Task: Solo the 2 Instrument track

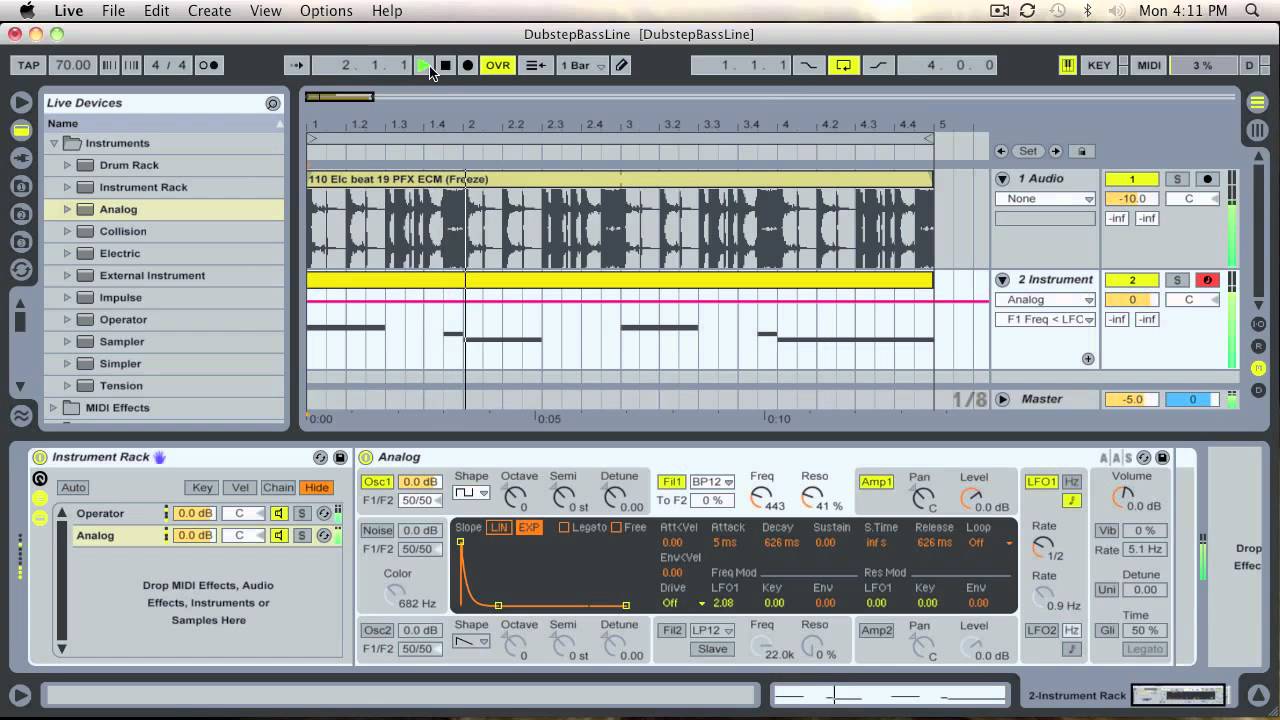Action: coord(1177,280)
